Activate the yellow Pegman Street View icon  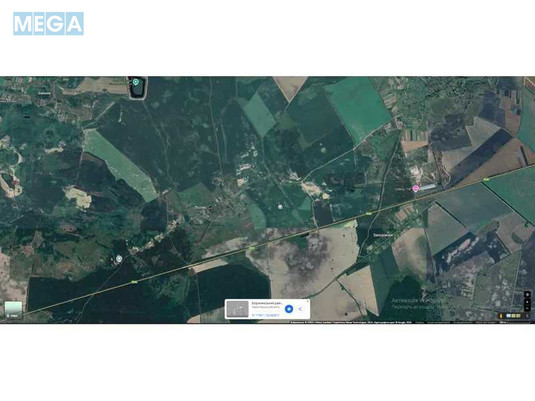(x=501, y=316)
